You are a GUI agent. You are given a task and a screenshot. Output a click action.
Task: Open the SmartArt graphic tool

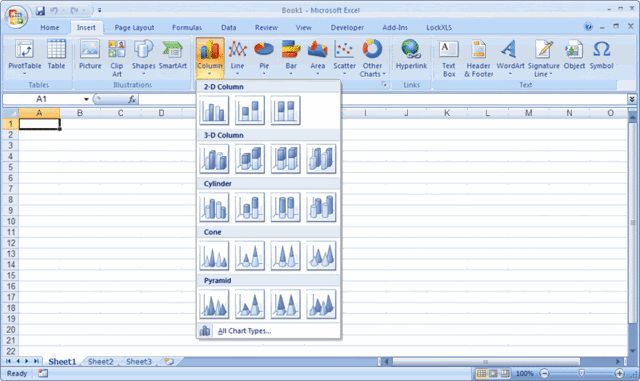[x=173, y=55]
